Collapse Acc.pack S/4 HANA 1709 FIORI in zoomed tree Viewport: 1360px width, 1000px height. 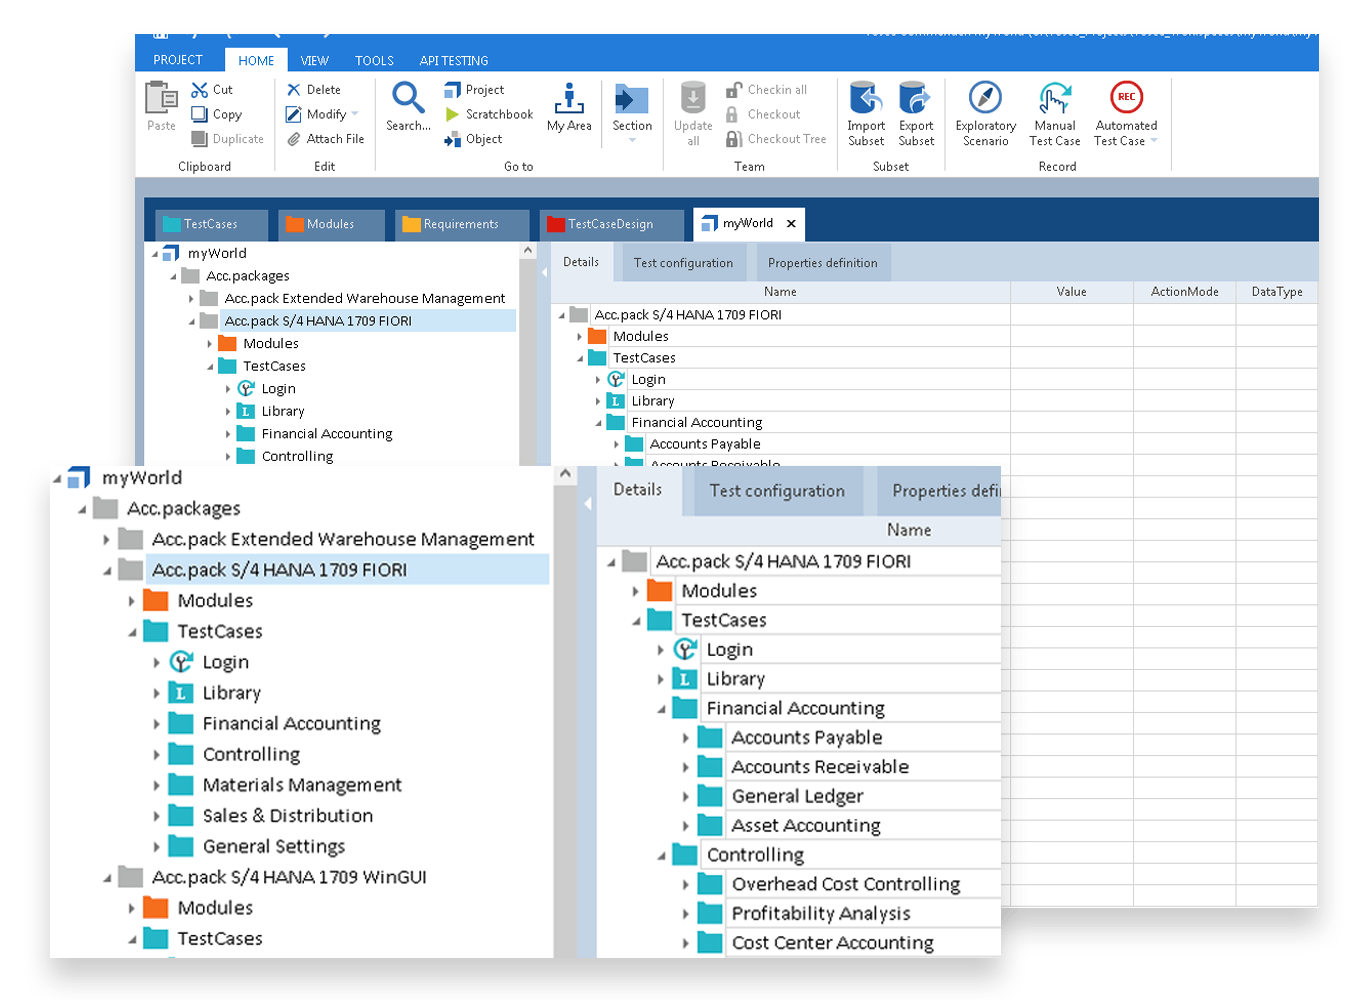(107, 571)
